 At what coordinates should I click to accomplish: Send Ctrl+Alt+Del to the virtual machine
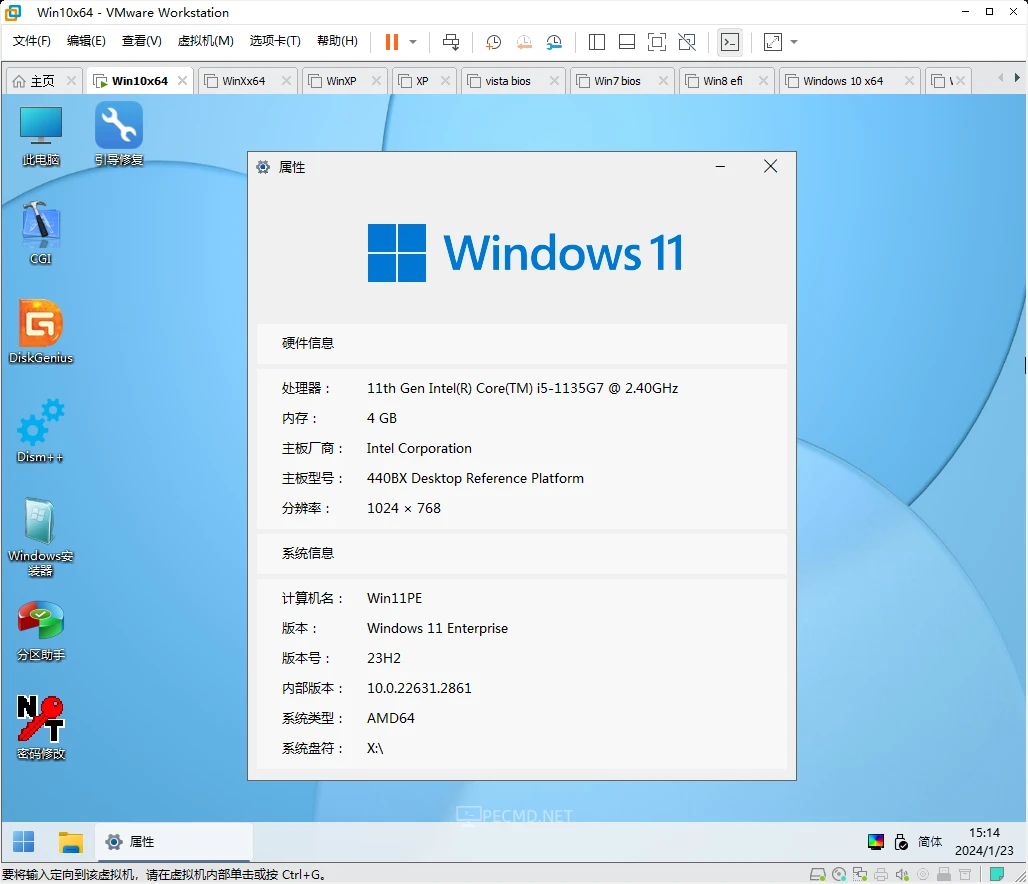click(x=451, y=42)
